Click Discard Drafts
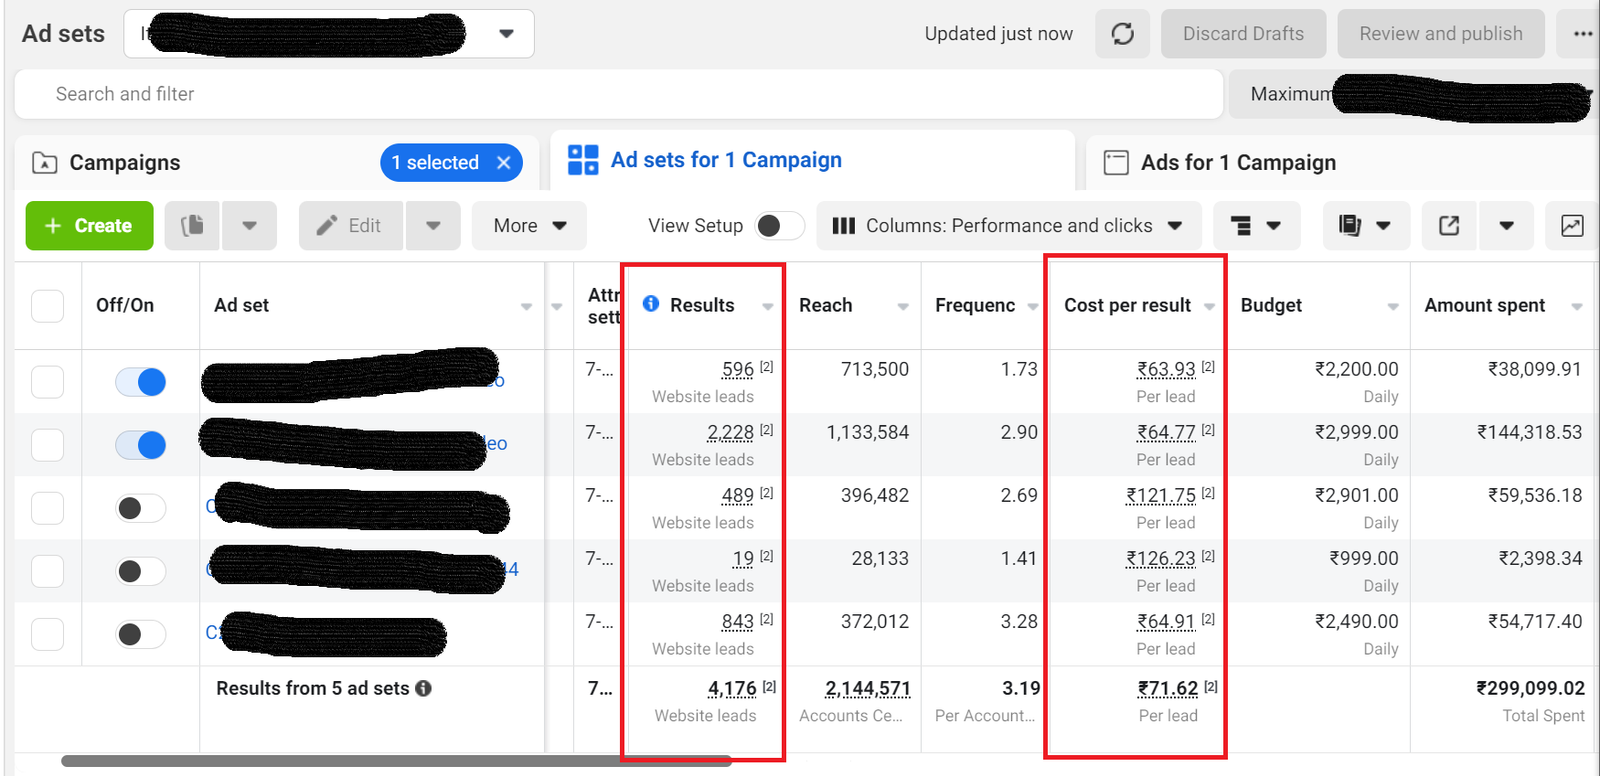The image size is (1600, 776). point(1243,34)
